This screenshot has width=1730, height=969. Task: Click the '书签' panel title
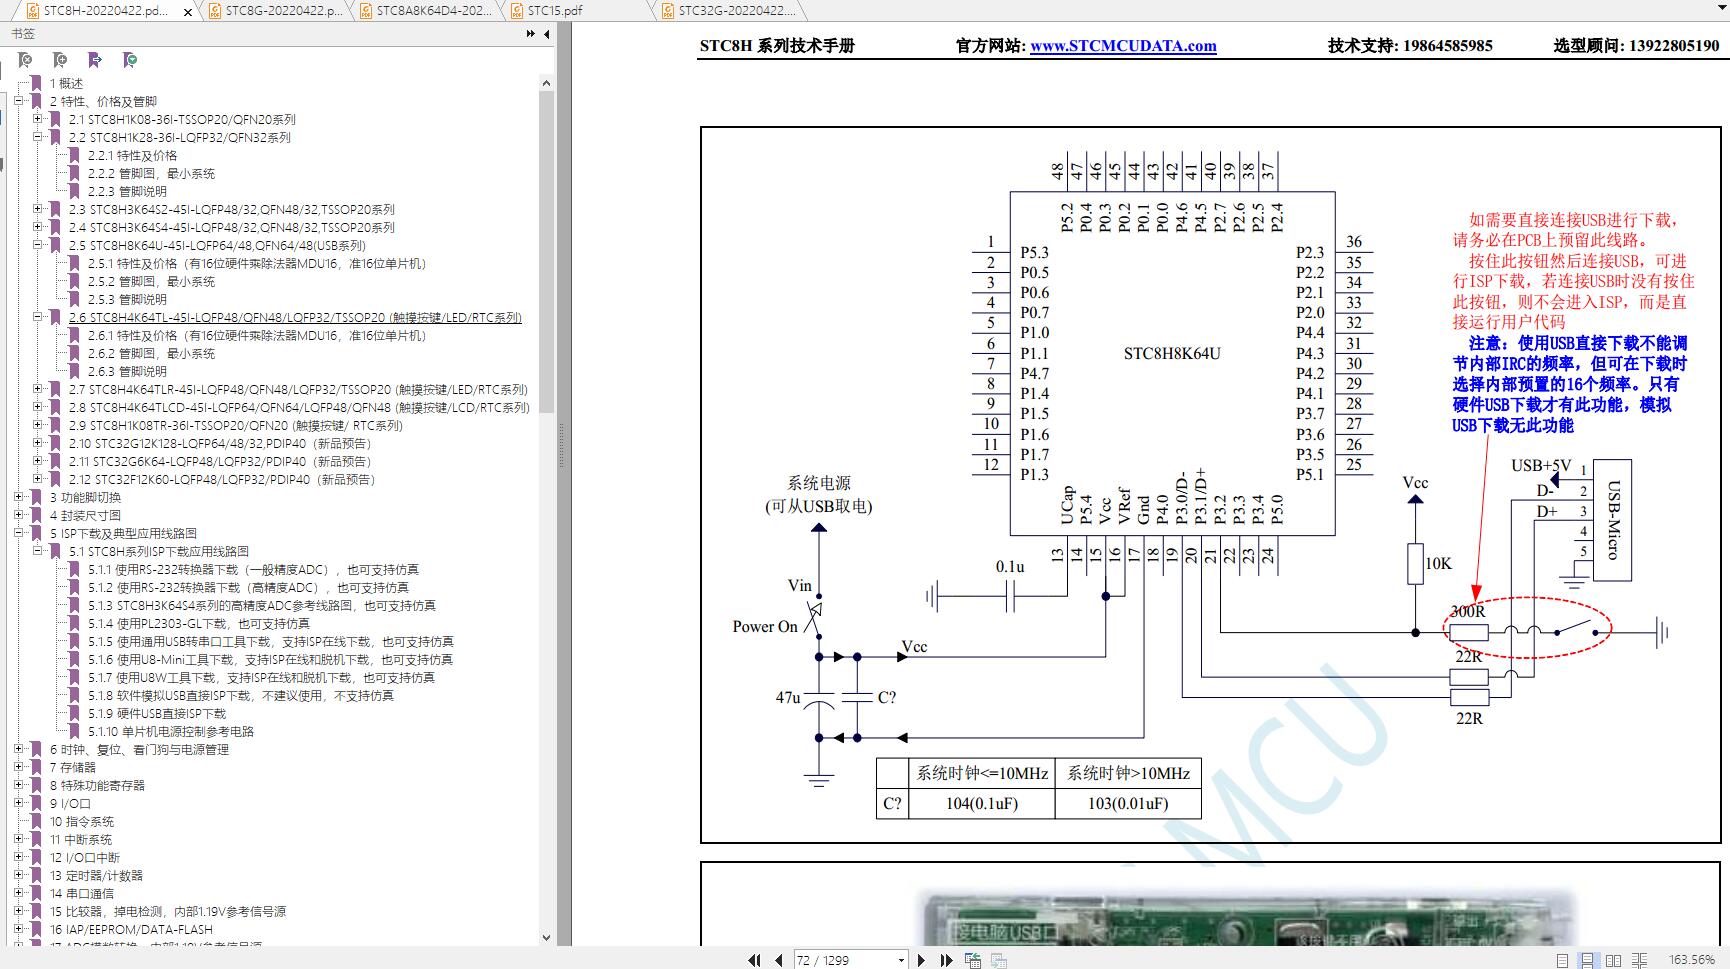pyautogui.click(x=23, y=34)
